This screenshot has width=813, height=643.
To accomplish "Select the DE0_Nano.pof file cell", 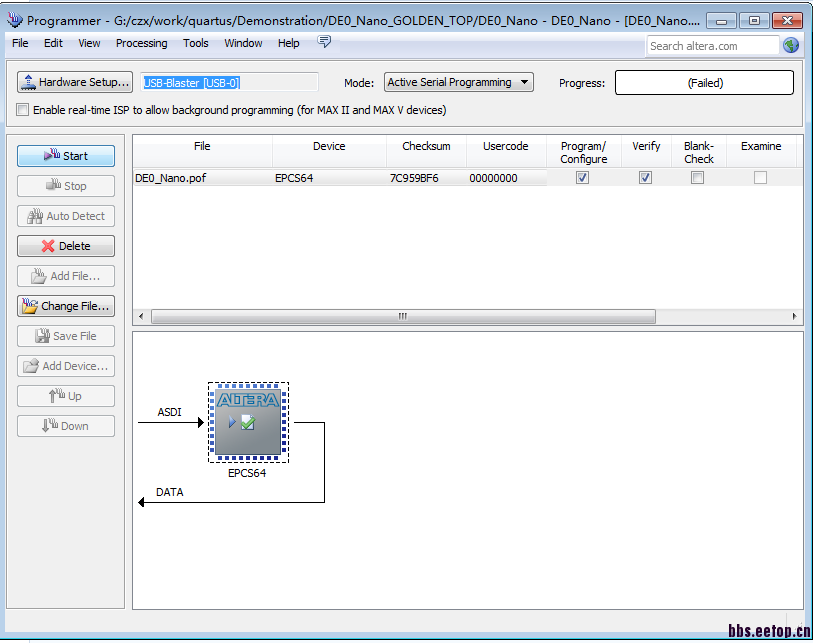I will [203, 178].
